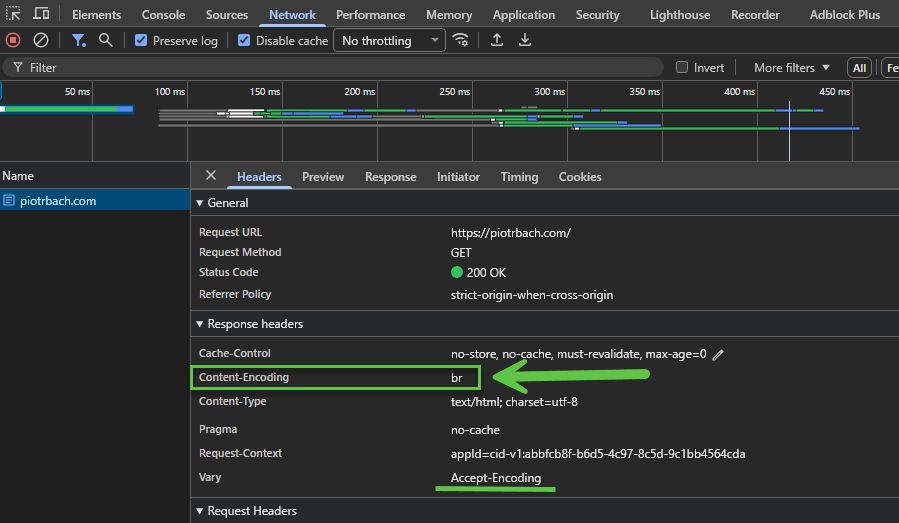This screenshot has height=523, width=899.
Task: Enable the Invert filter checkbox
Action: click(682, 67)
